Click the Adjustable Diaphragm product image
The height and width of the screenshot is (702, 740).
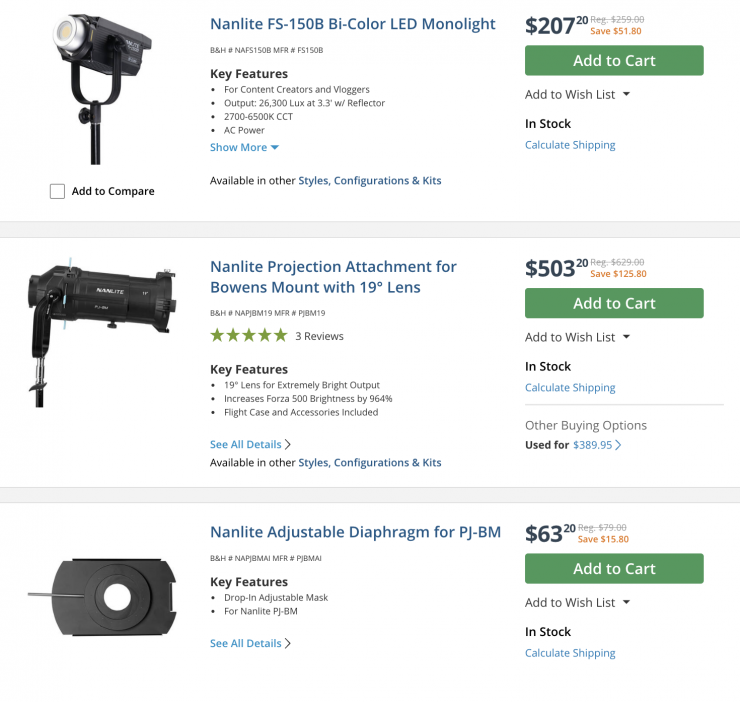102,598
